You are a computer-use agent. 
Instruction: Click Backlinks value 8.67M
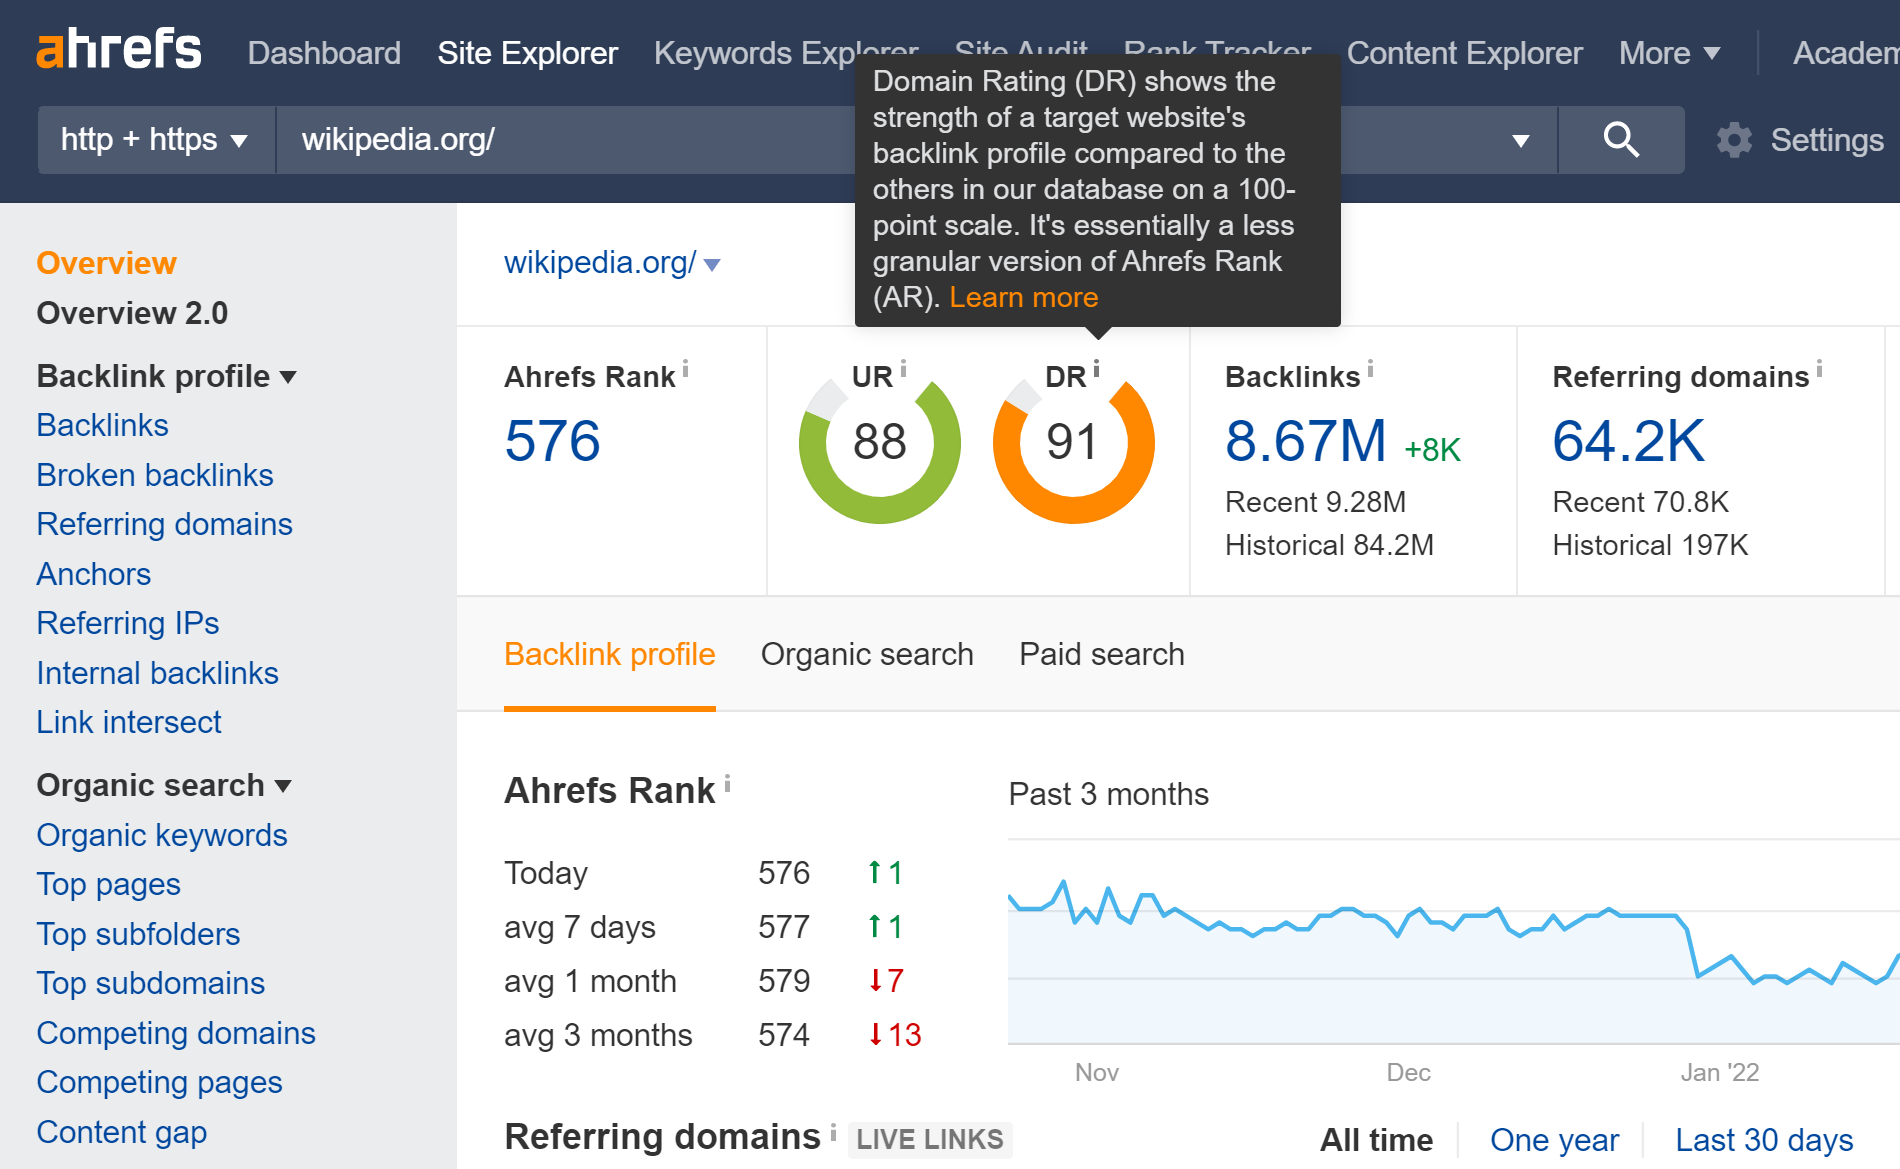(x=1305, y=441)
